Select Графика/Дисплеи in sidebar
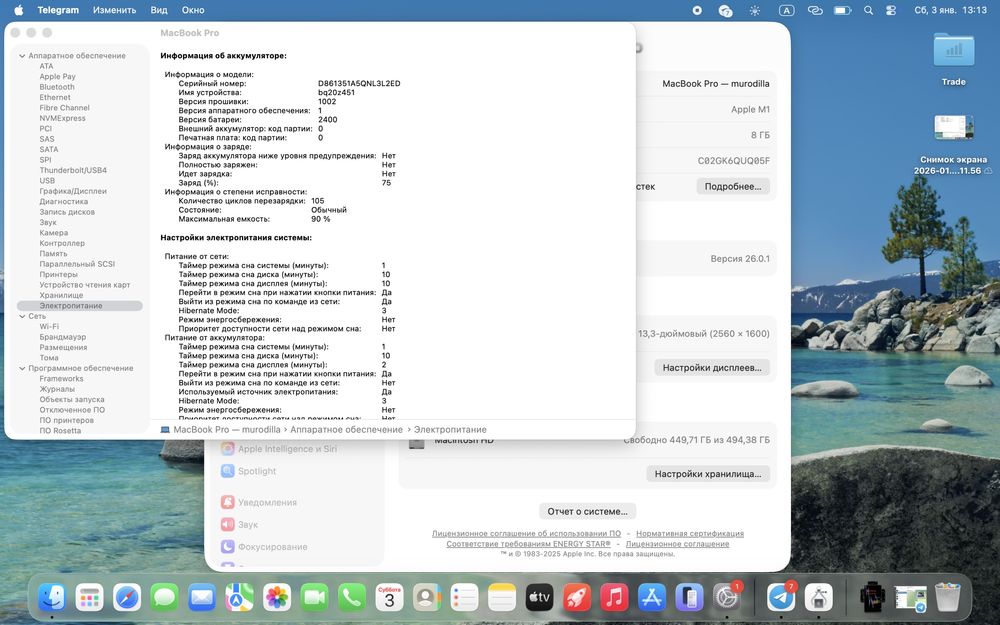 click(x=73, y=191)
